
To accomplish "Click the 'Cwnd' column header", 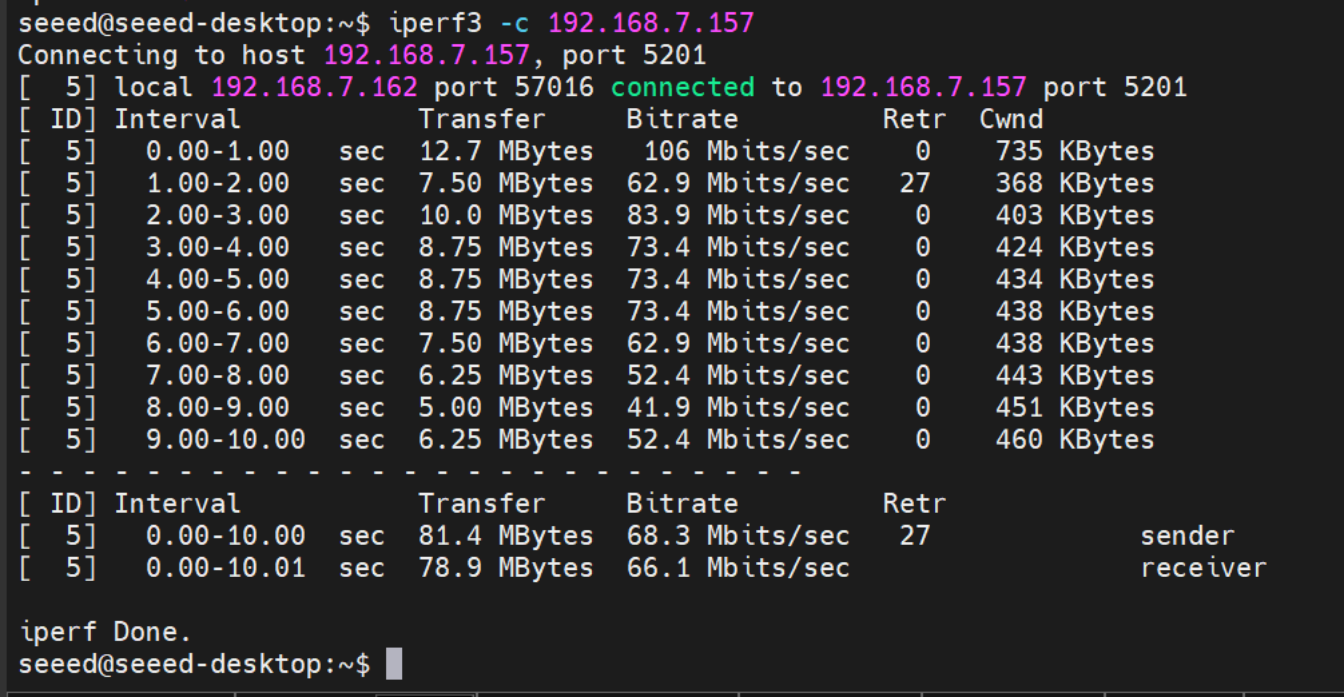I will click(x=1011, y=119).
